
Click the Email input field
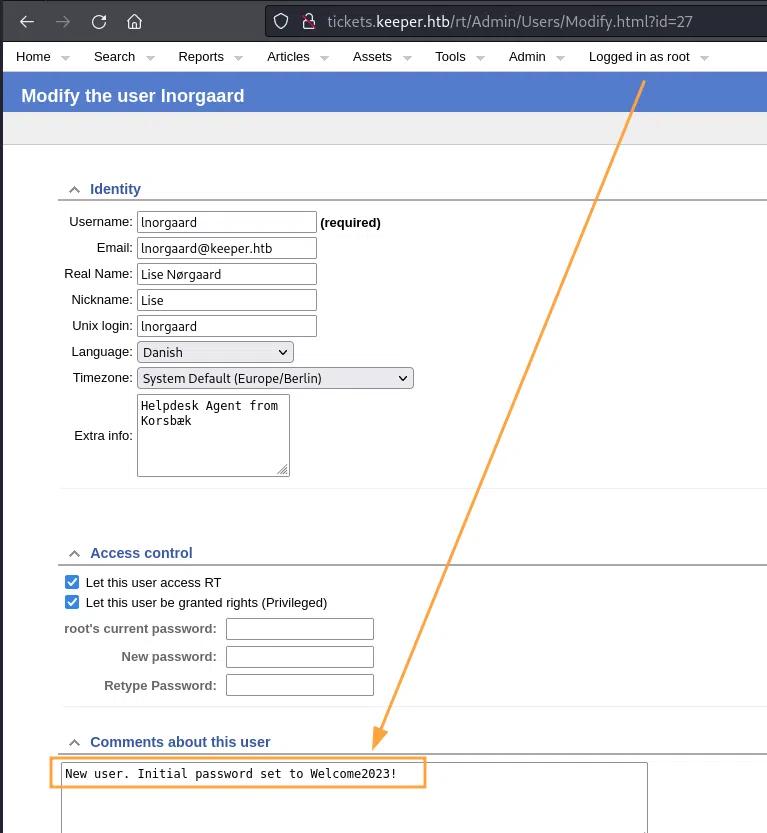(x=226, y=248)
